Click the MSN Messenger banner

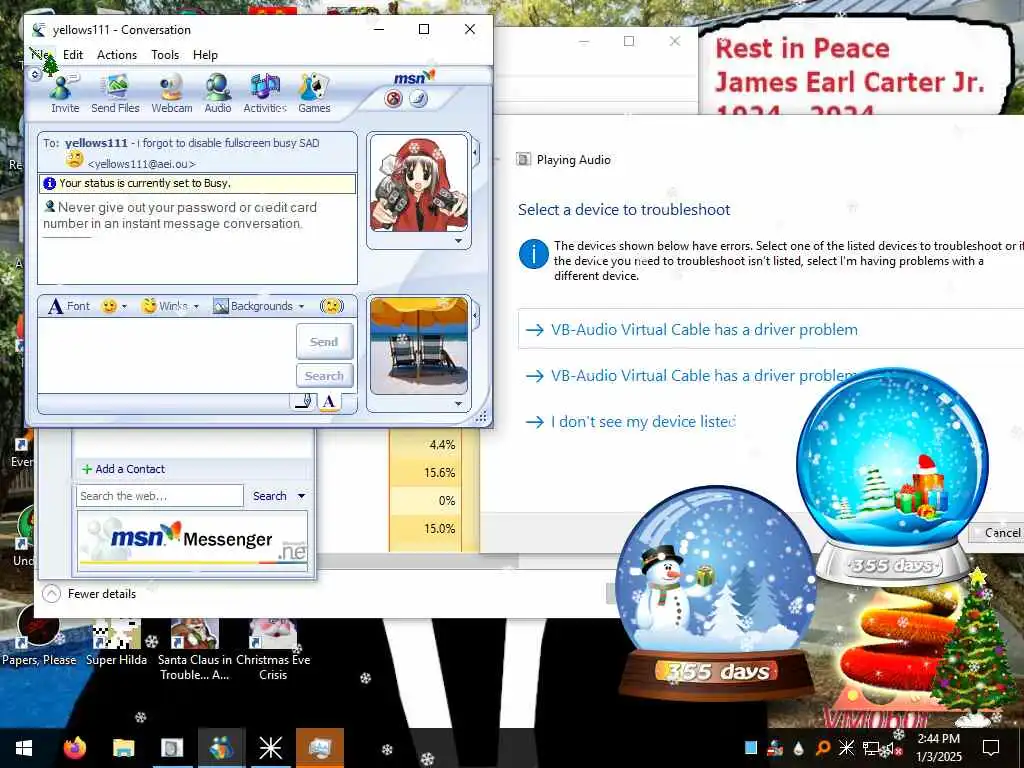[x=193, y=541]
